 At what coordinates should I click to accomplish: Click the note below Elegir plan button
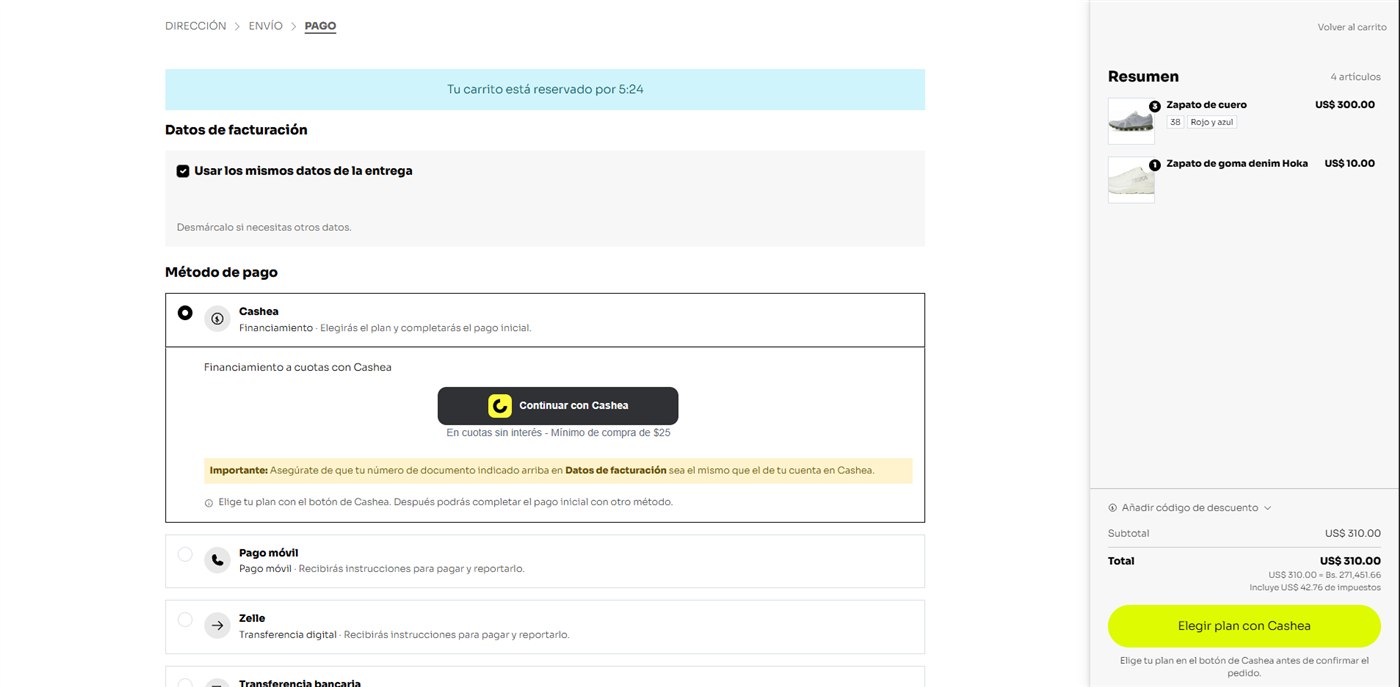click(1244, 667)
